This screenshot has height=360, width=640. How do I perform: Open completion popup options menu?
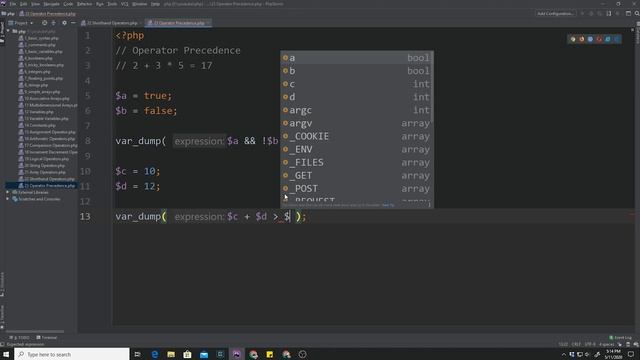point(429,205)
